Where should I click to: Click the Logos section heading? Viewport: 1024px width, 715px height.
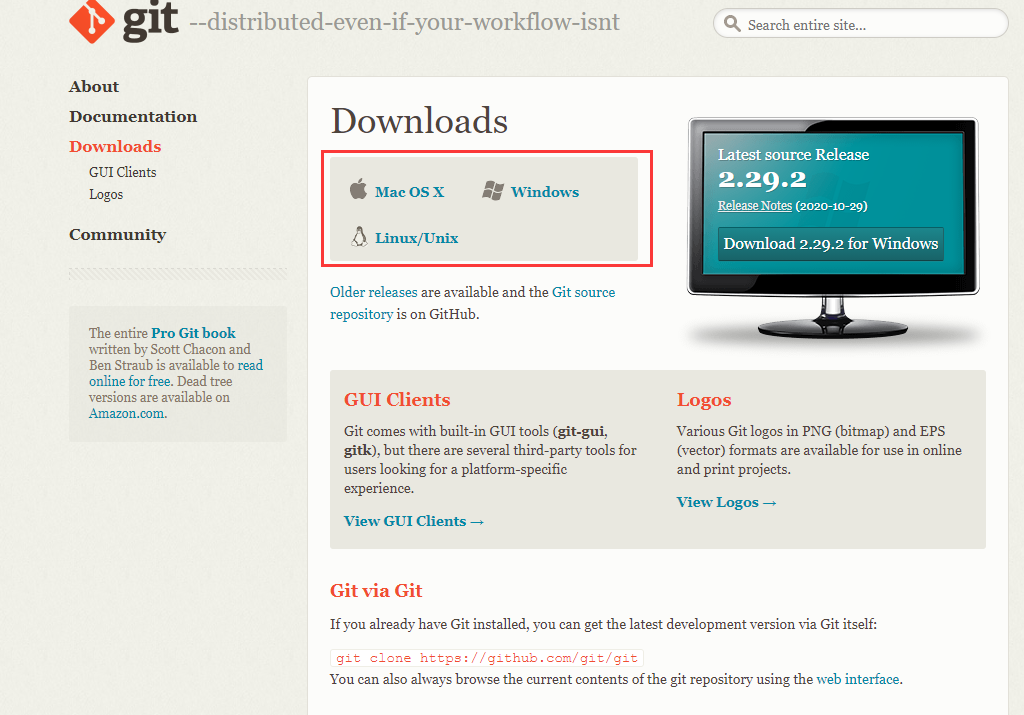(704, 400)
